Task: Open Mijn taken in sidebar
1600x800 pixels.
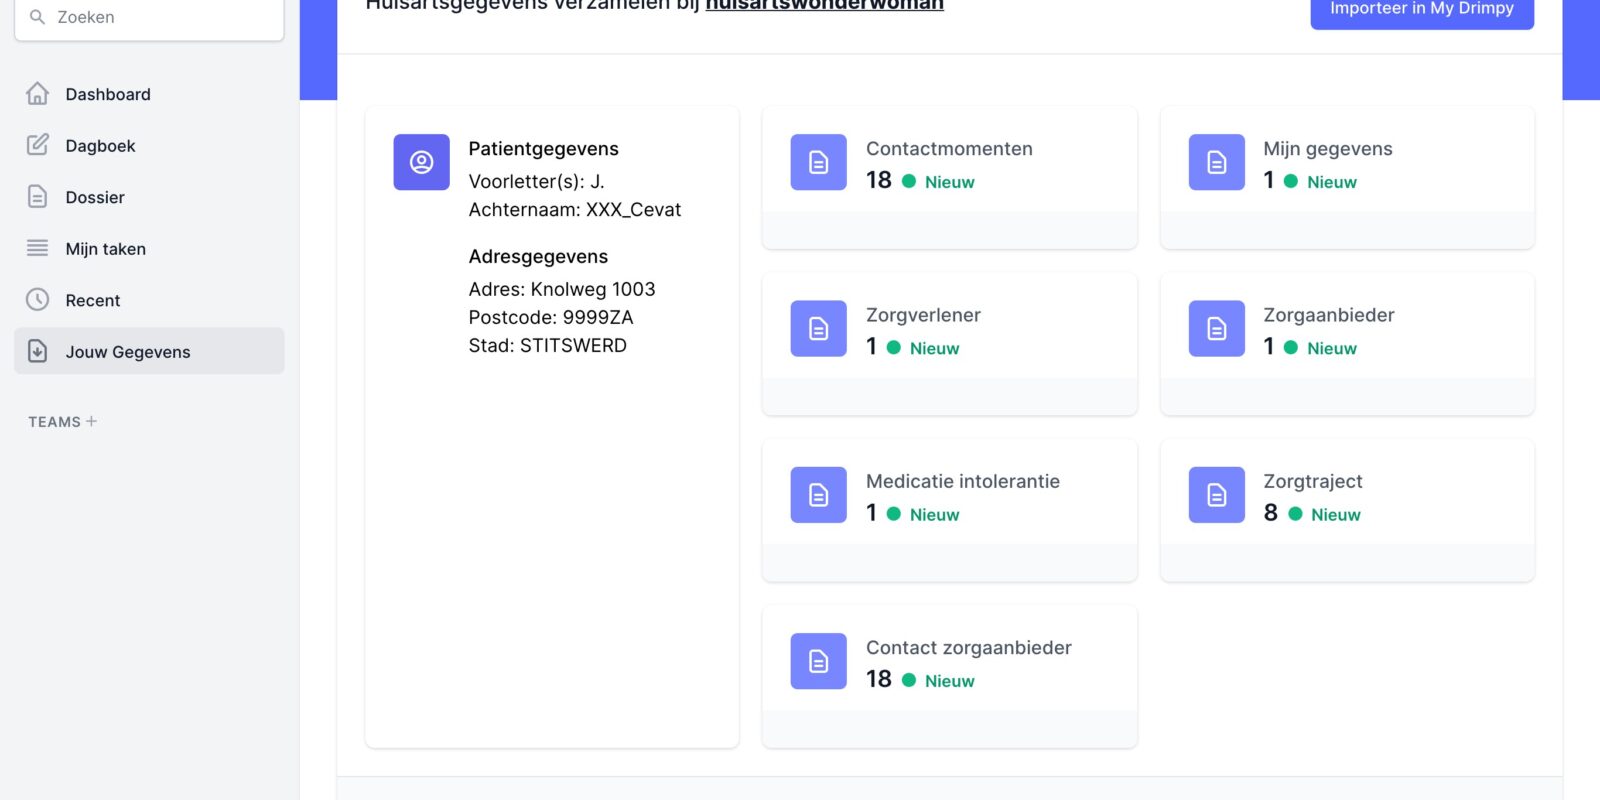Action: click(x=105, y=249)
